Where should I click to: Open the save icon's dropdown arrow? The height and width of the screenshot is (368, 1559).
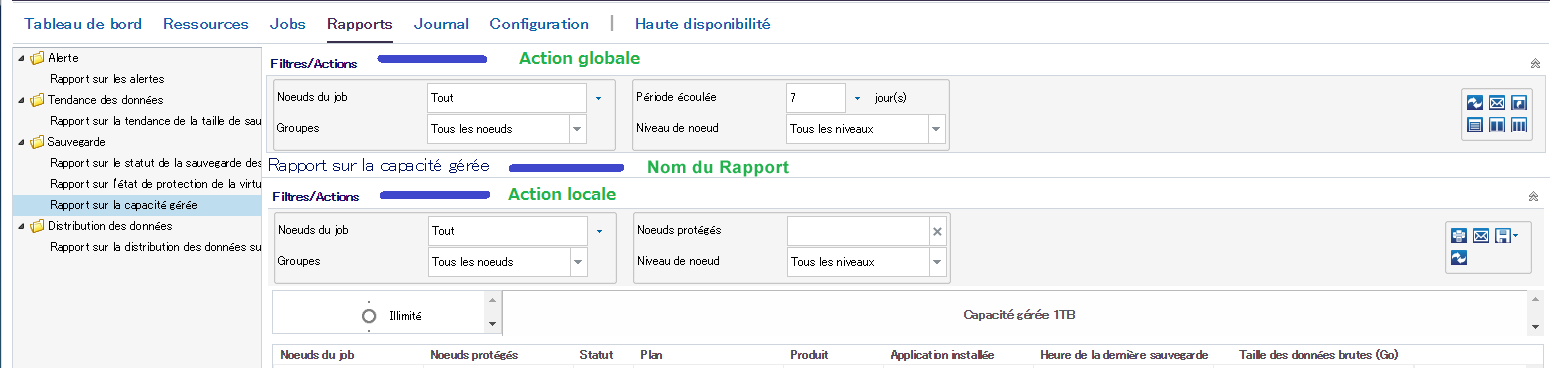pos(1515,236)
